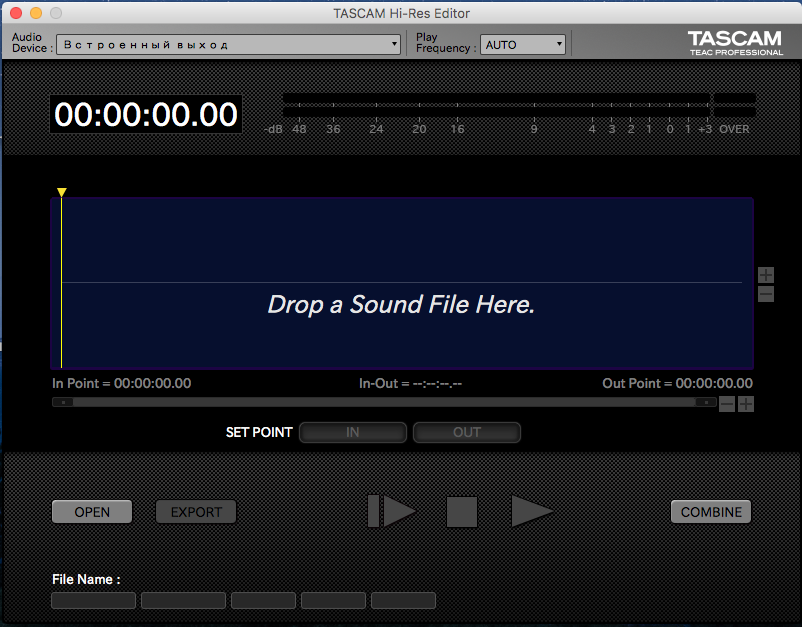Viewport: 802px width, 627px height.
Task: Click the fourth File Name field
Action: click(333, 600)
